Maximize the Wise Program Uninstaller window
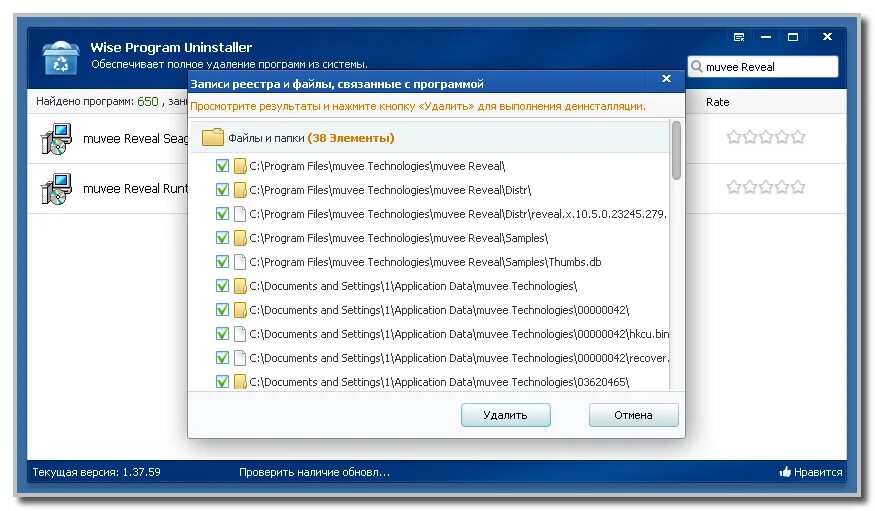Viewport: 875px width, 511px height. [x=792, y=37]
